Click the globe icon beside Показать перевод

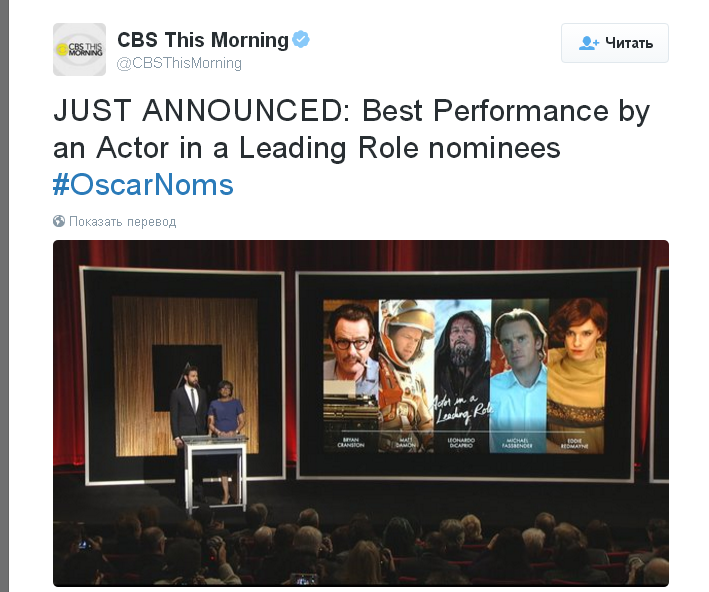tap(59, 221)
